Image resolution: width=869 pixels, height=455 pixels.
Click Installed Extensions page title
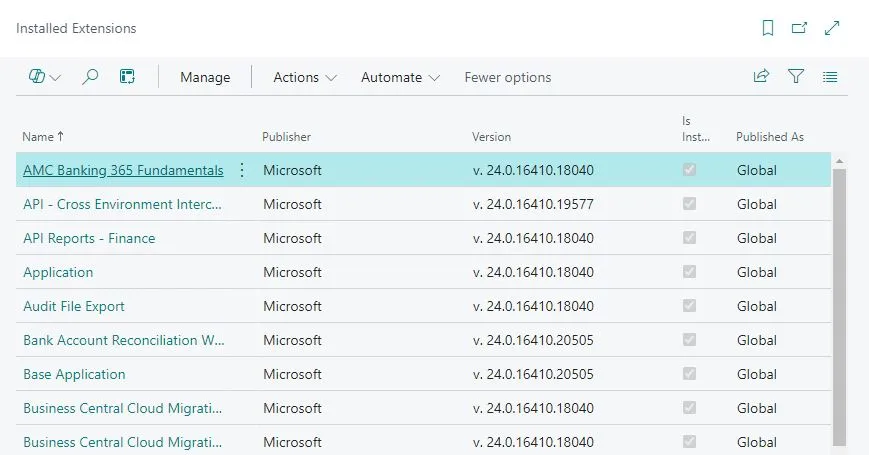pyautogui.click(x=76, y=28)
